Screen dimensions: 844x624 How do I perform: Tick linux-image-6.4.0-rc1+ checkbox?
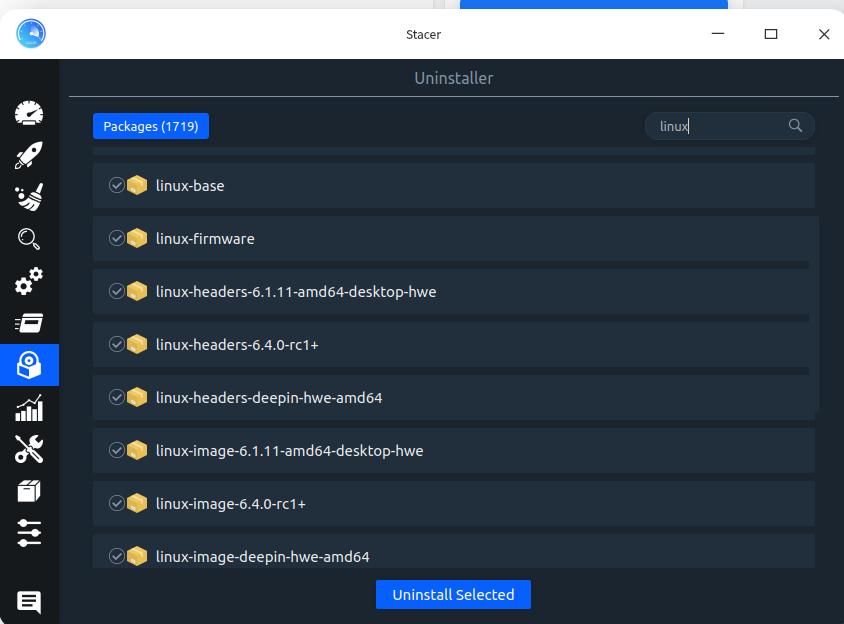[117, 503]
